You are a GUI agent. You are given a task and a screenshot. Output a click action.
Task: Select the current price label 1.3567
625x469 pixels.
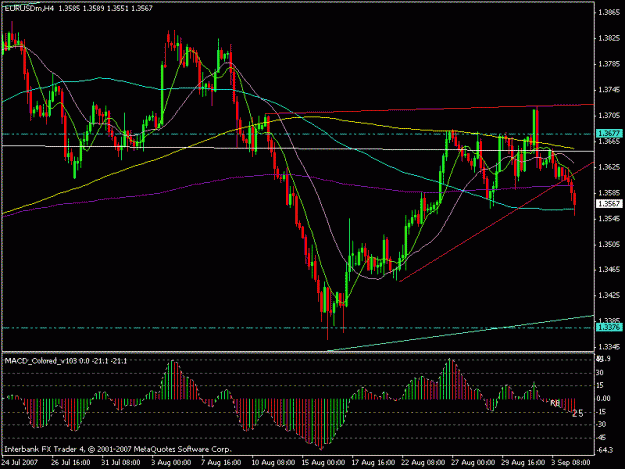[x=609, y=204]
